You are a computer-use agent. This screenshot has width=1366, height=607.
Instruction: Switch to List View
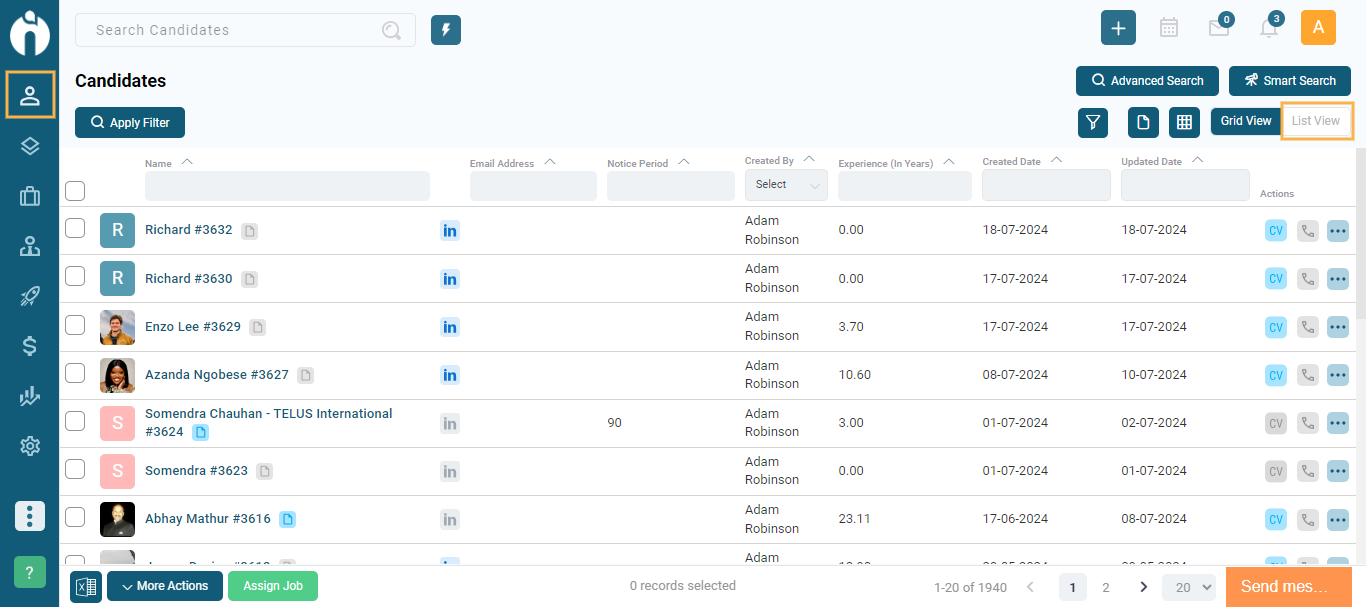pyautogui.click(x=1316, y=120)
